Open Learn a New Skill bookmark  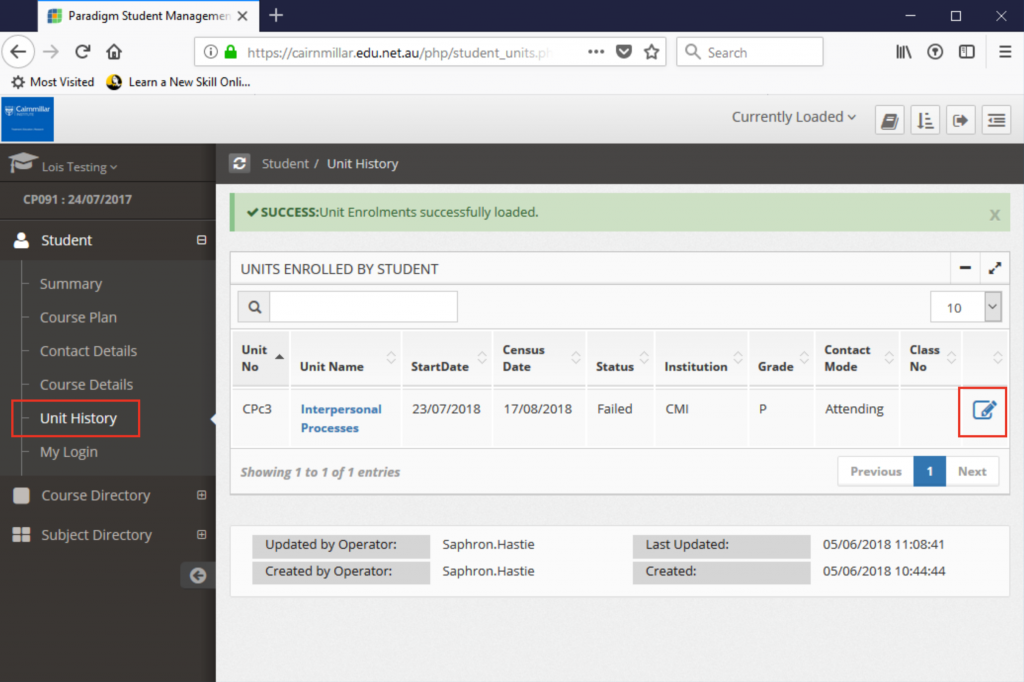pyautogui.click(x=178, y=82)
